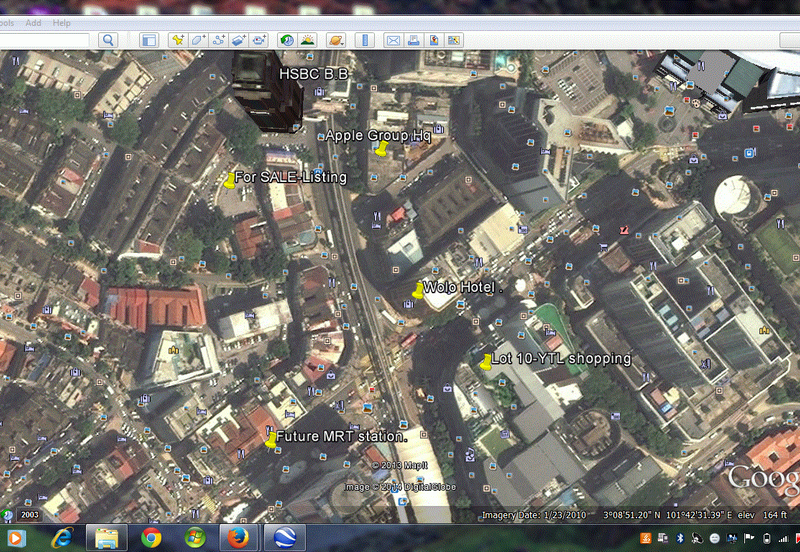This screenshot has width=800, height=552.
Task: Click the latitude 3°08'51.20" N readout
Action: coord(632,515)
